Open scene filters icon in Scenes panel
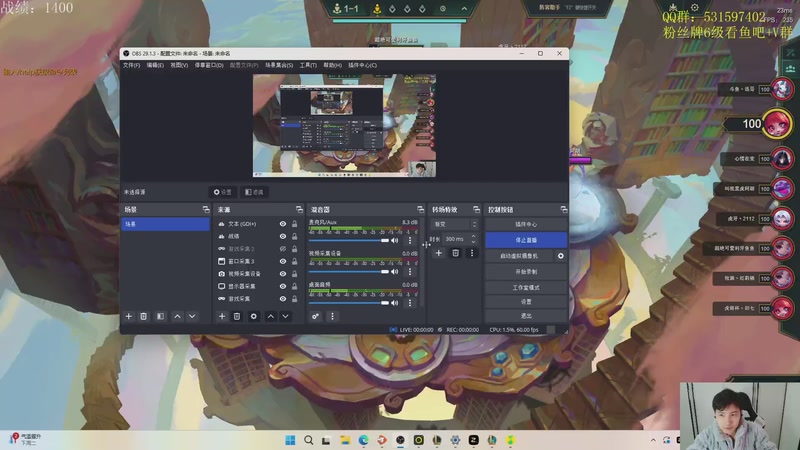The width and height of the screenshot is (800, 450). pyautogui.click(x=160, y=316)
